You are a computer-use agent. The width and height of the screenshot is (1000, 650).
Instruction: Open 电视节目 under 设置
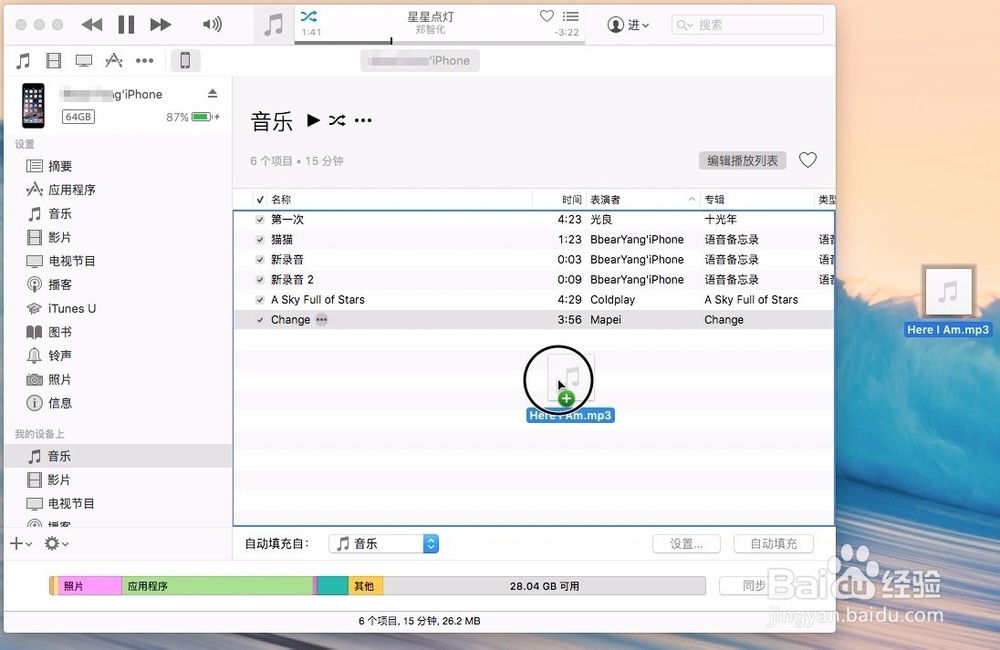click(x=61, y=261)
